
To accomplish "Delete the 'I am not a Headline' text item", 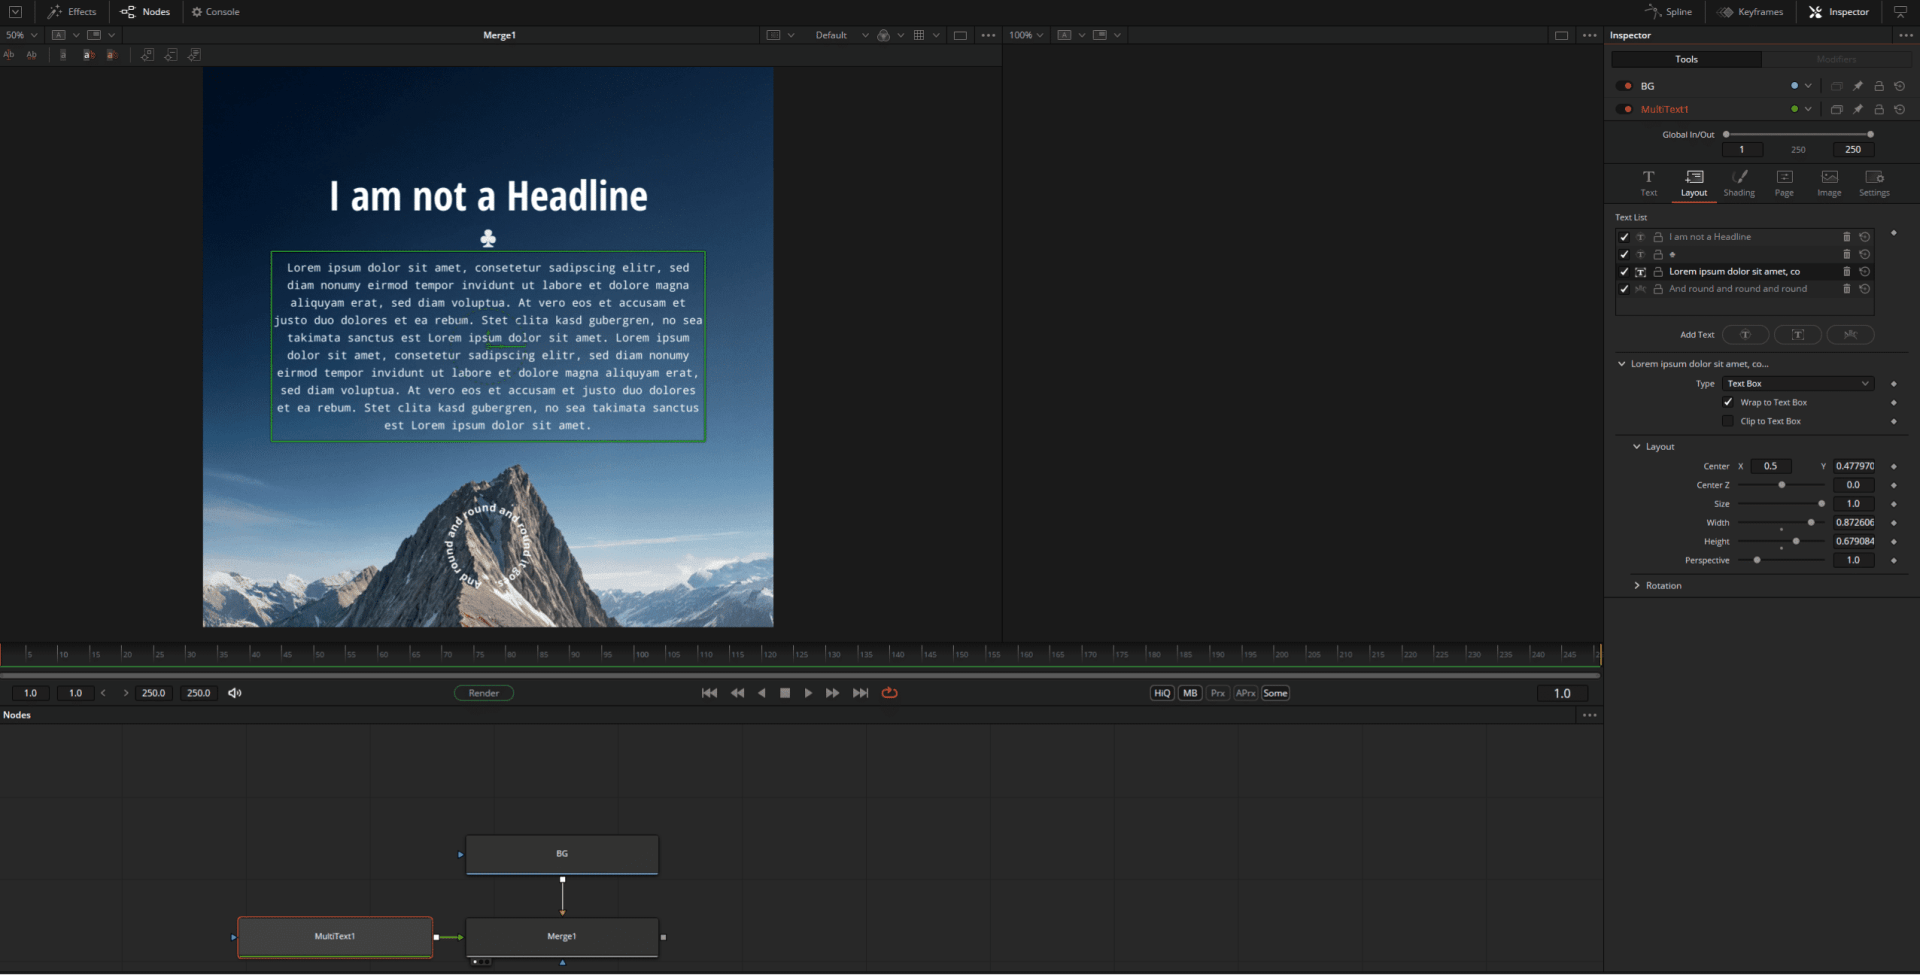I will pos(1846,237).
